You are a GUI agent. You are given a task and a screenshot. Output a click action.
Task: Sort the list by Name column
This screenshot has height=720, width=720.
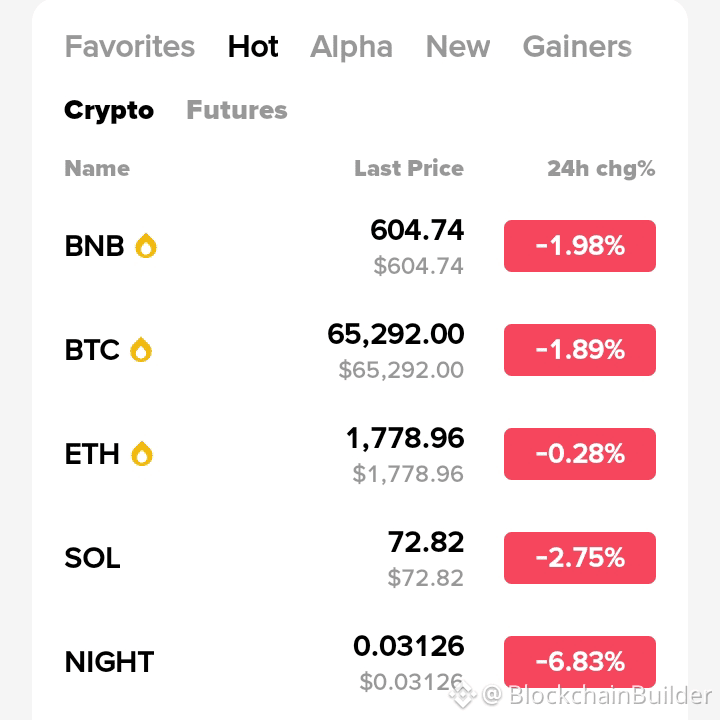[x=97, y=169]
